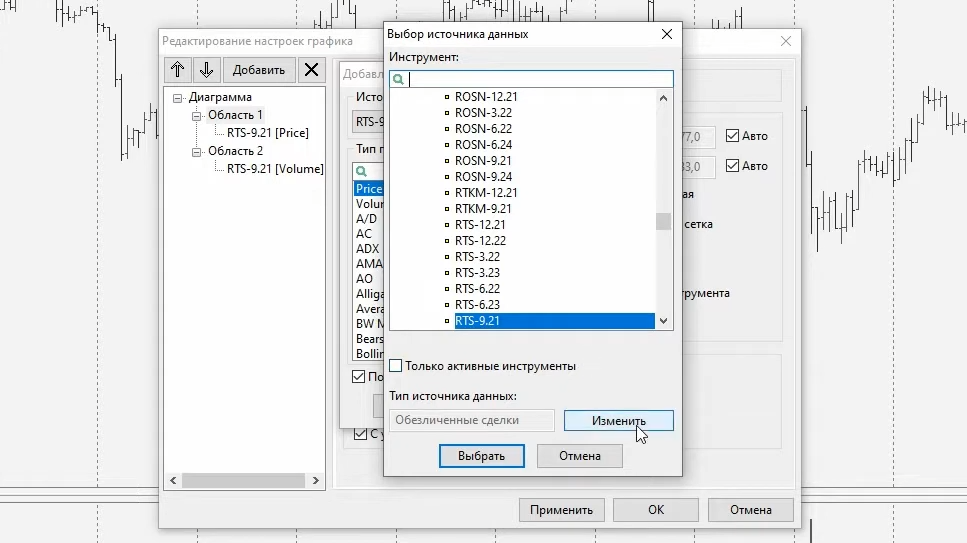
Task: Collapse the 'Область 2' tree node
Action: point(197,152)
